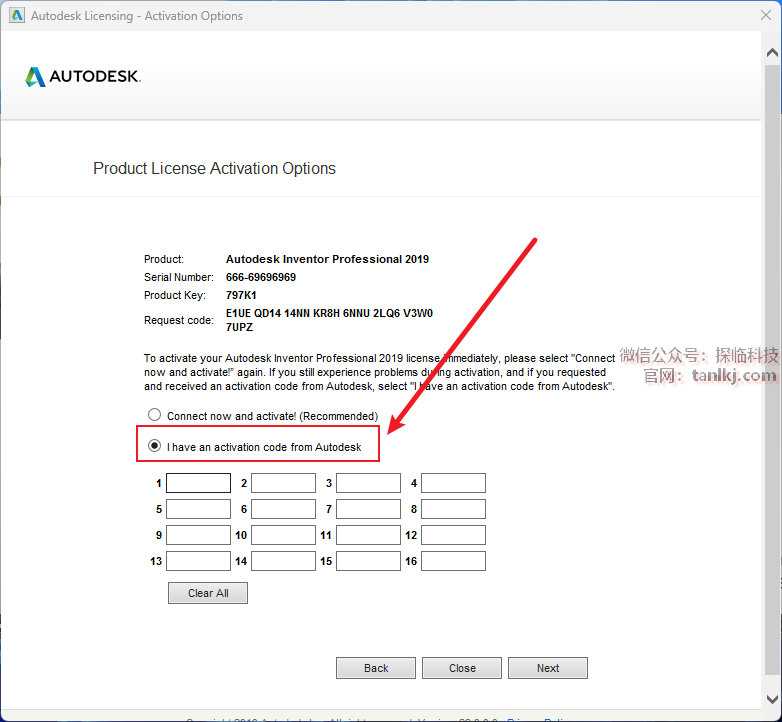The width and height of the screenshot is (782, 722).
Task: Click activation code field 8
Action: 453,509
